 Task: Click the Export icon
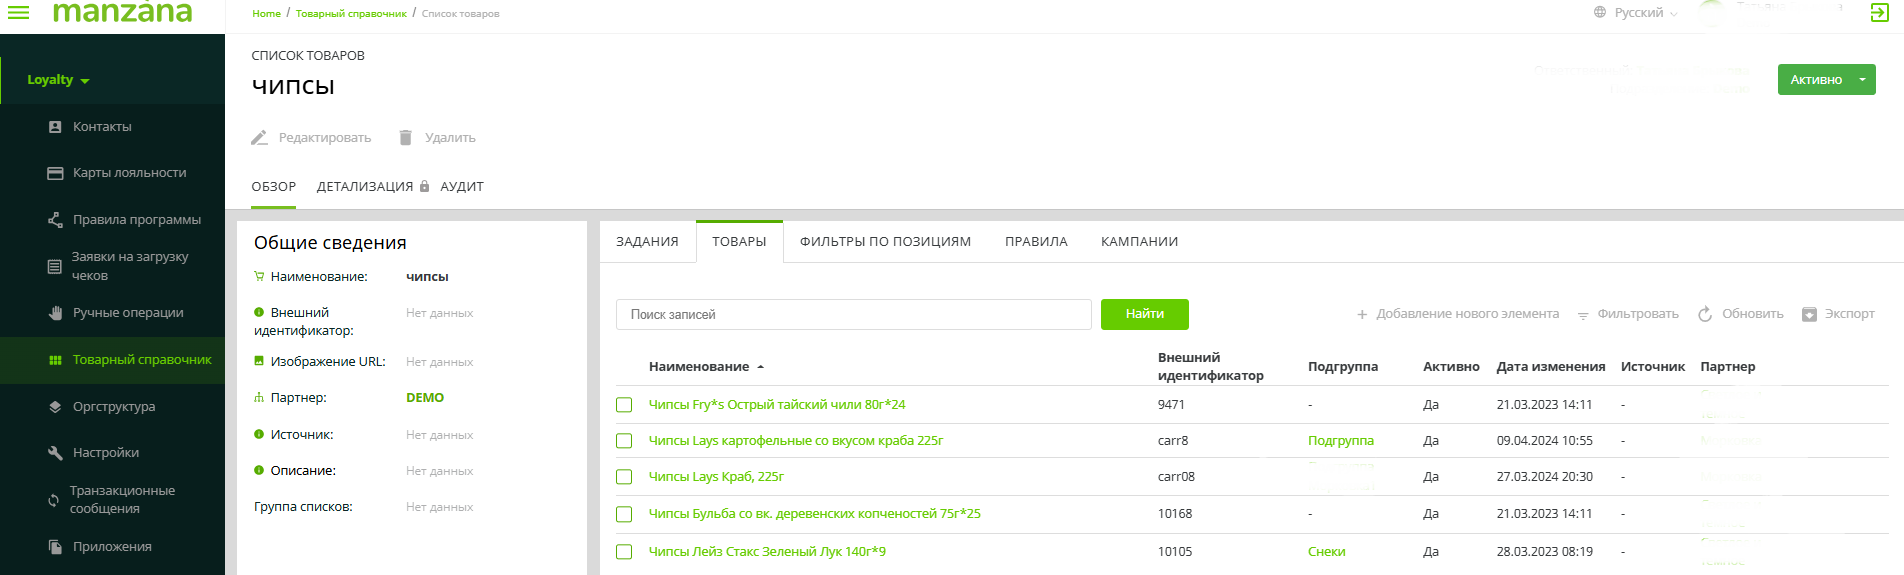click(1809, 314)
